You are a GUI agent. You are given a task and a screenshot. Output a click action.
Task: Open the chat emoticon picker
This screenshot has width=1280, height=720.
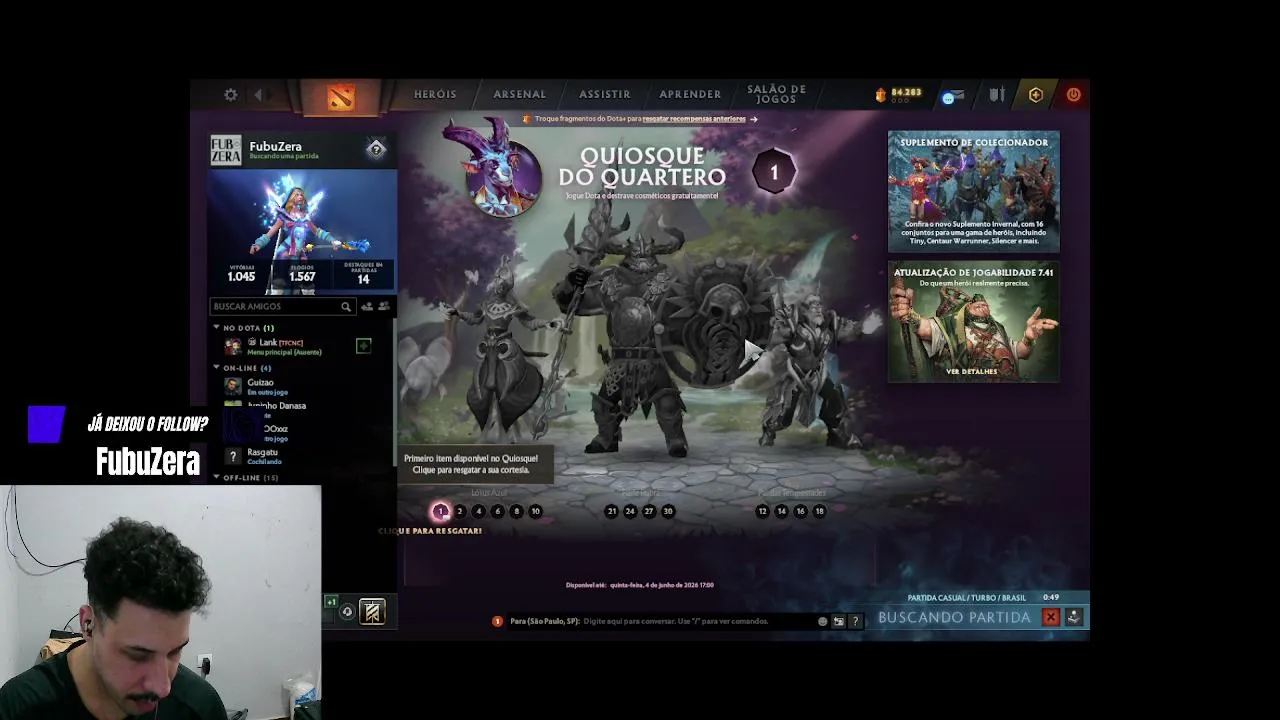pyautogui.click(x=823, y=621)
